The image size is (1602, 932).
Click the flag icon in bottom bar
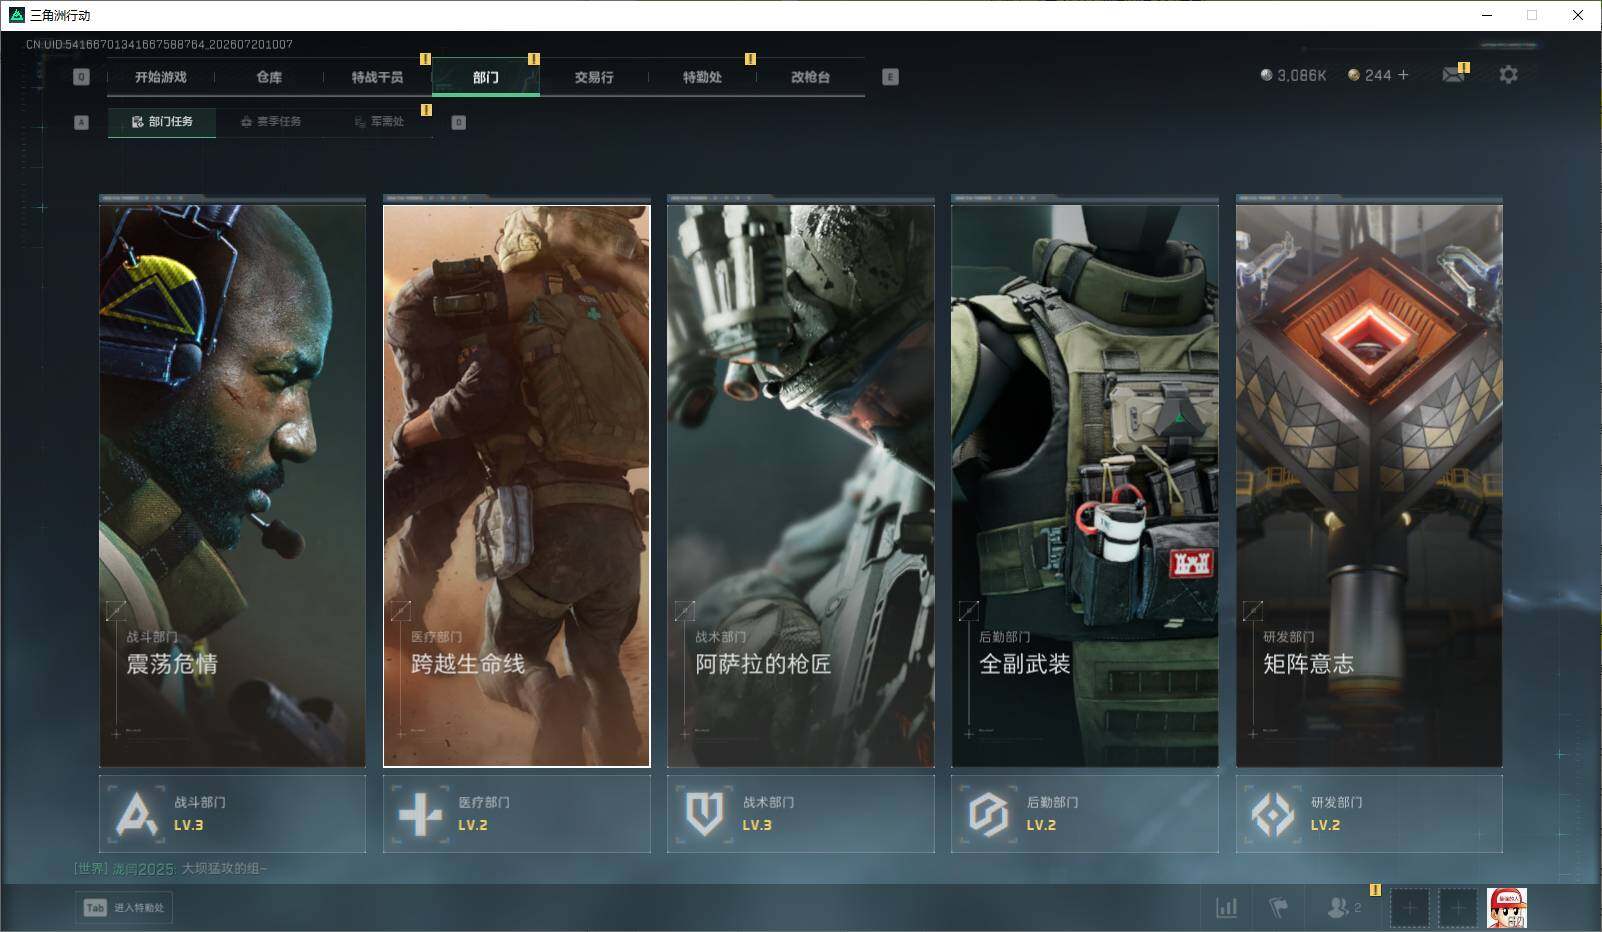(1278, 907)
